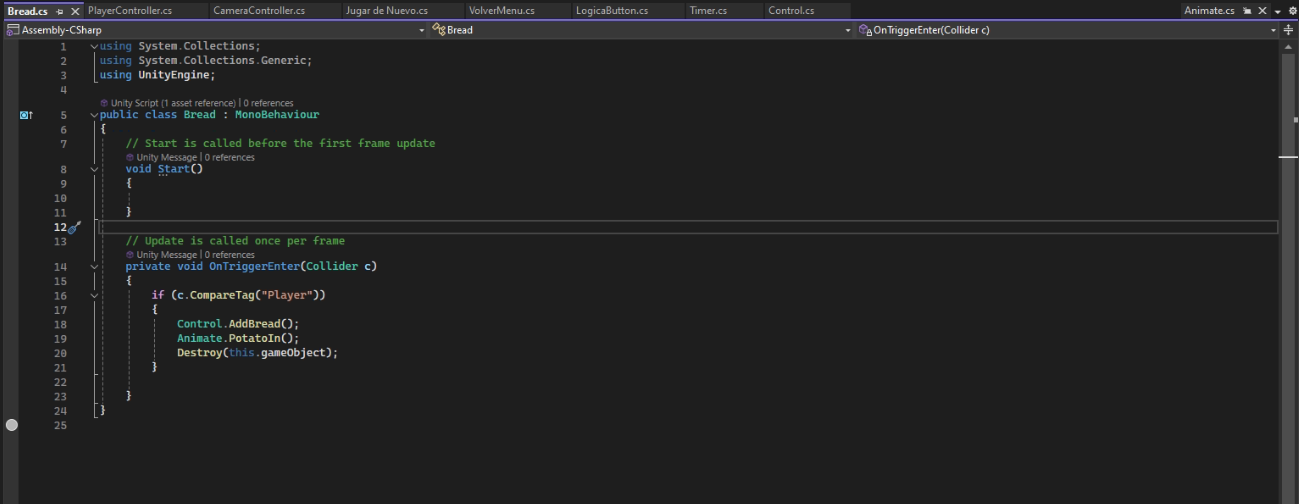Collapse the if CompareTag block
Image resolution: width=1299 pixels, height=504 pixels.
pyautogui.click(x=94, y=296)
